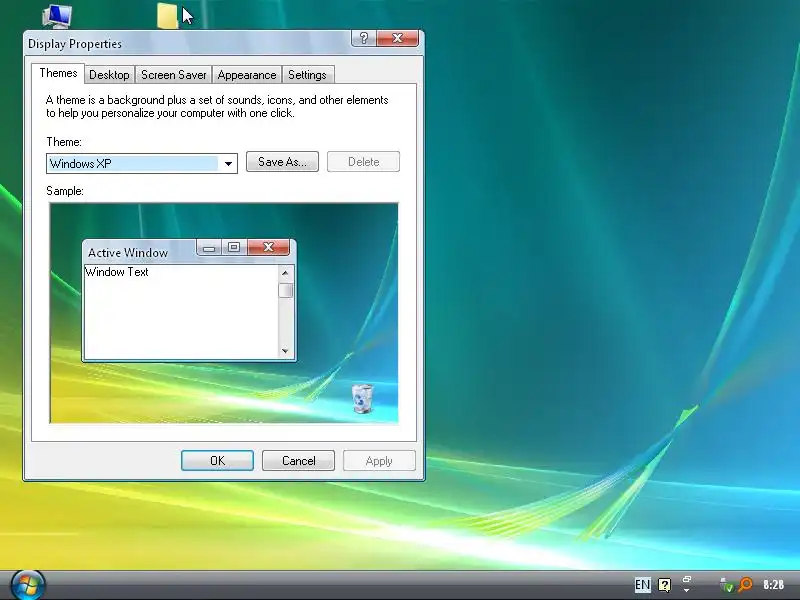Click the sample window's red X icon
This screenshot has height=600, width=800.
click(x=268, y=247)
